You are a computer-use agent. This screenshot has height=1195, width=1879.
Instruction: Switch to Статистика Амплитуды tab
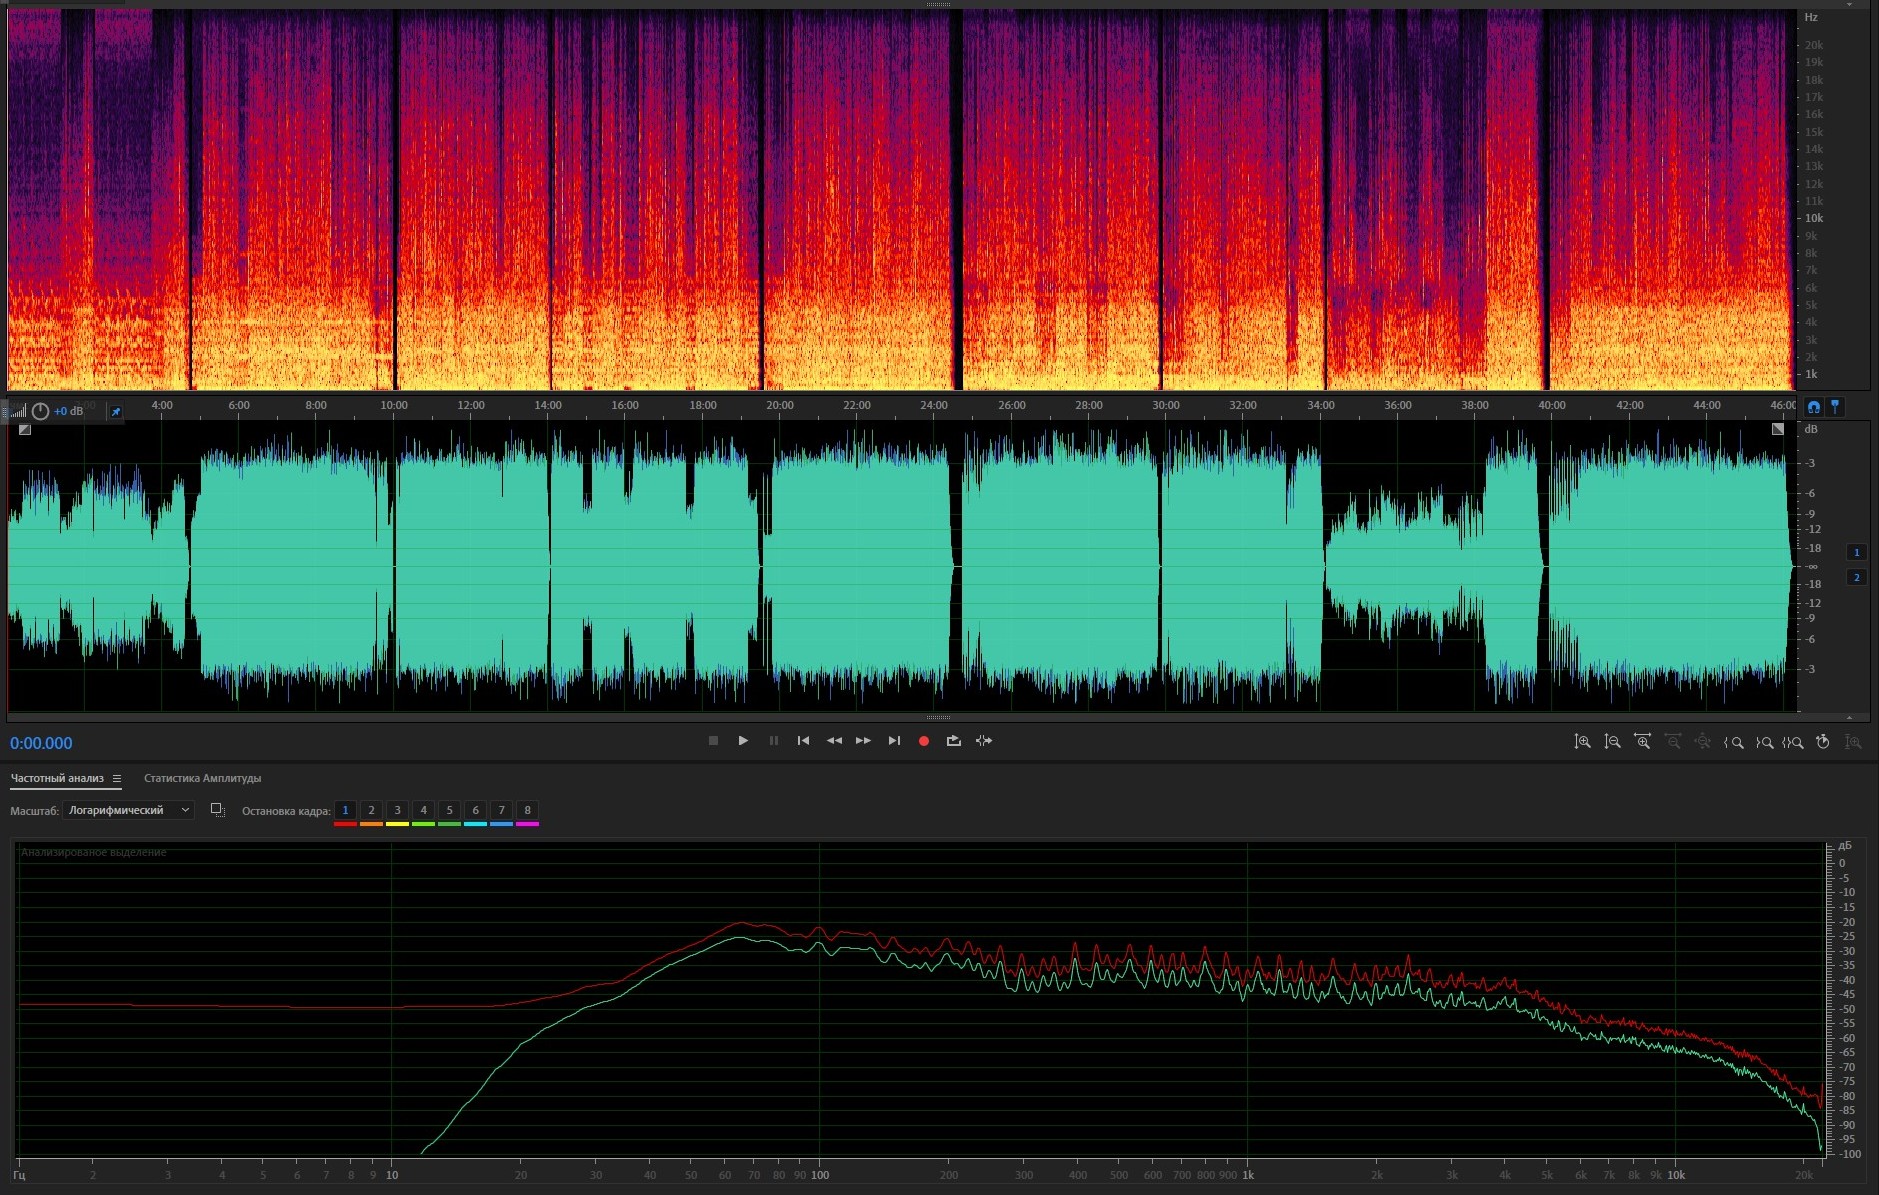(202, 778)
